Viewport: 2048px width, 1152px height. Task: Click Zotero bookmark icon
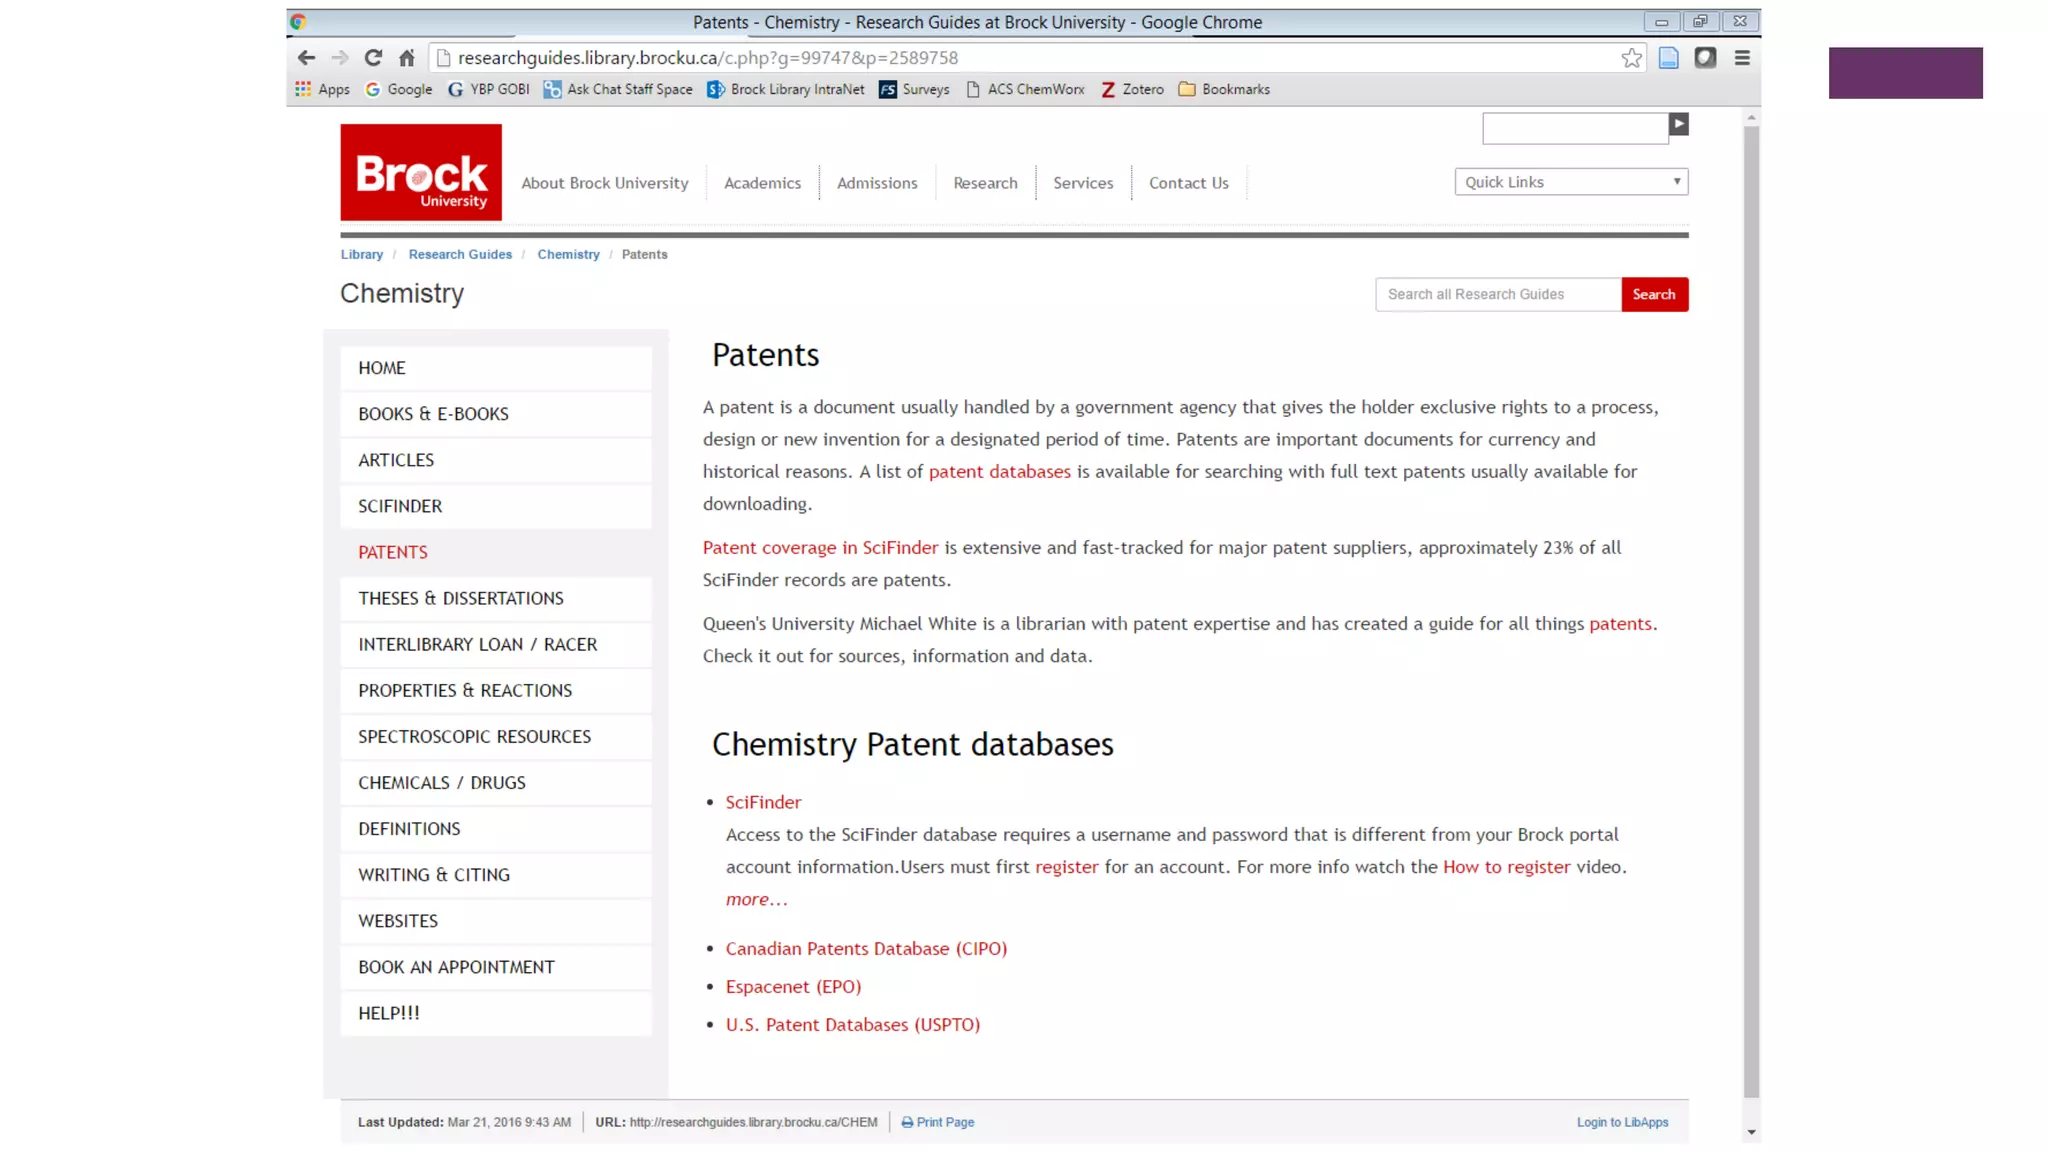1108,89
